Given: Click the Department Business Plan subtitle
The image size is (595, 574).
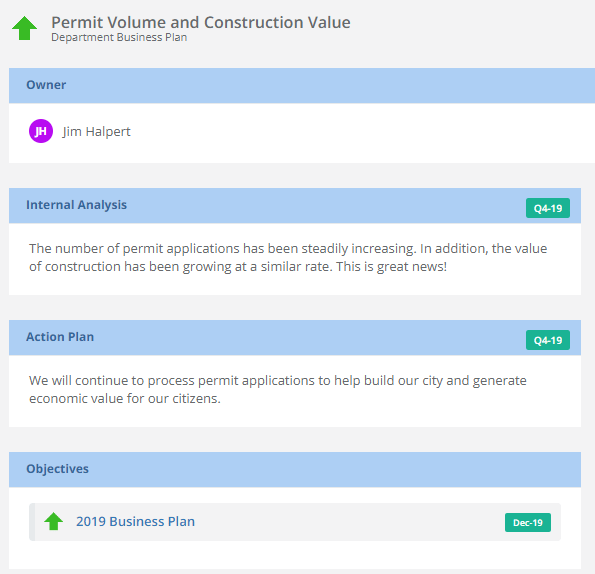Looking at the screenshot, I should point(119,38).
